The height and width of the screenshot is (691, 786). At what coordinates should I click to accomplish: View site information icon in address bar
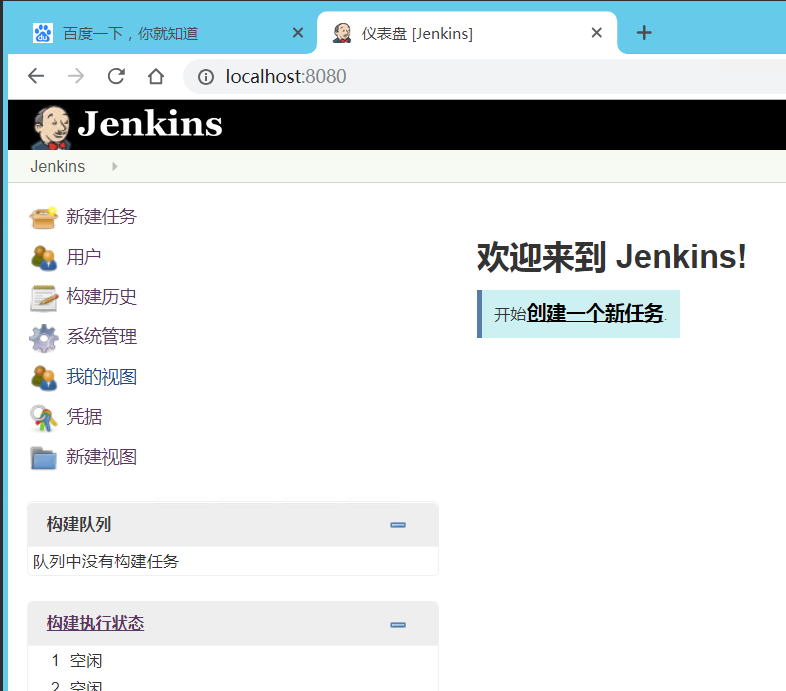click(x=206, y=77)
